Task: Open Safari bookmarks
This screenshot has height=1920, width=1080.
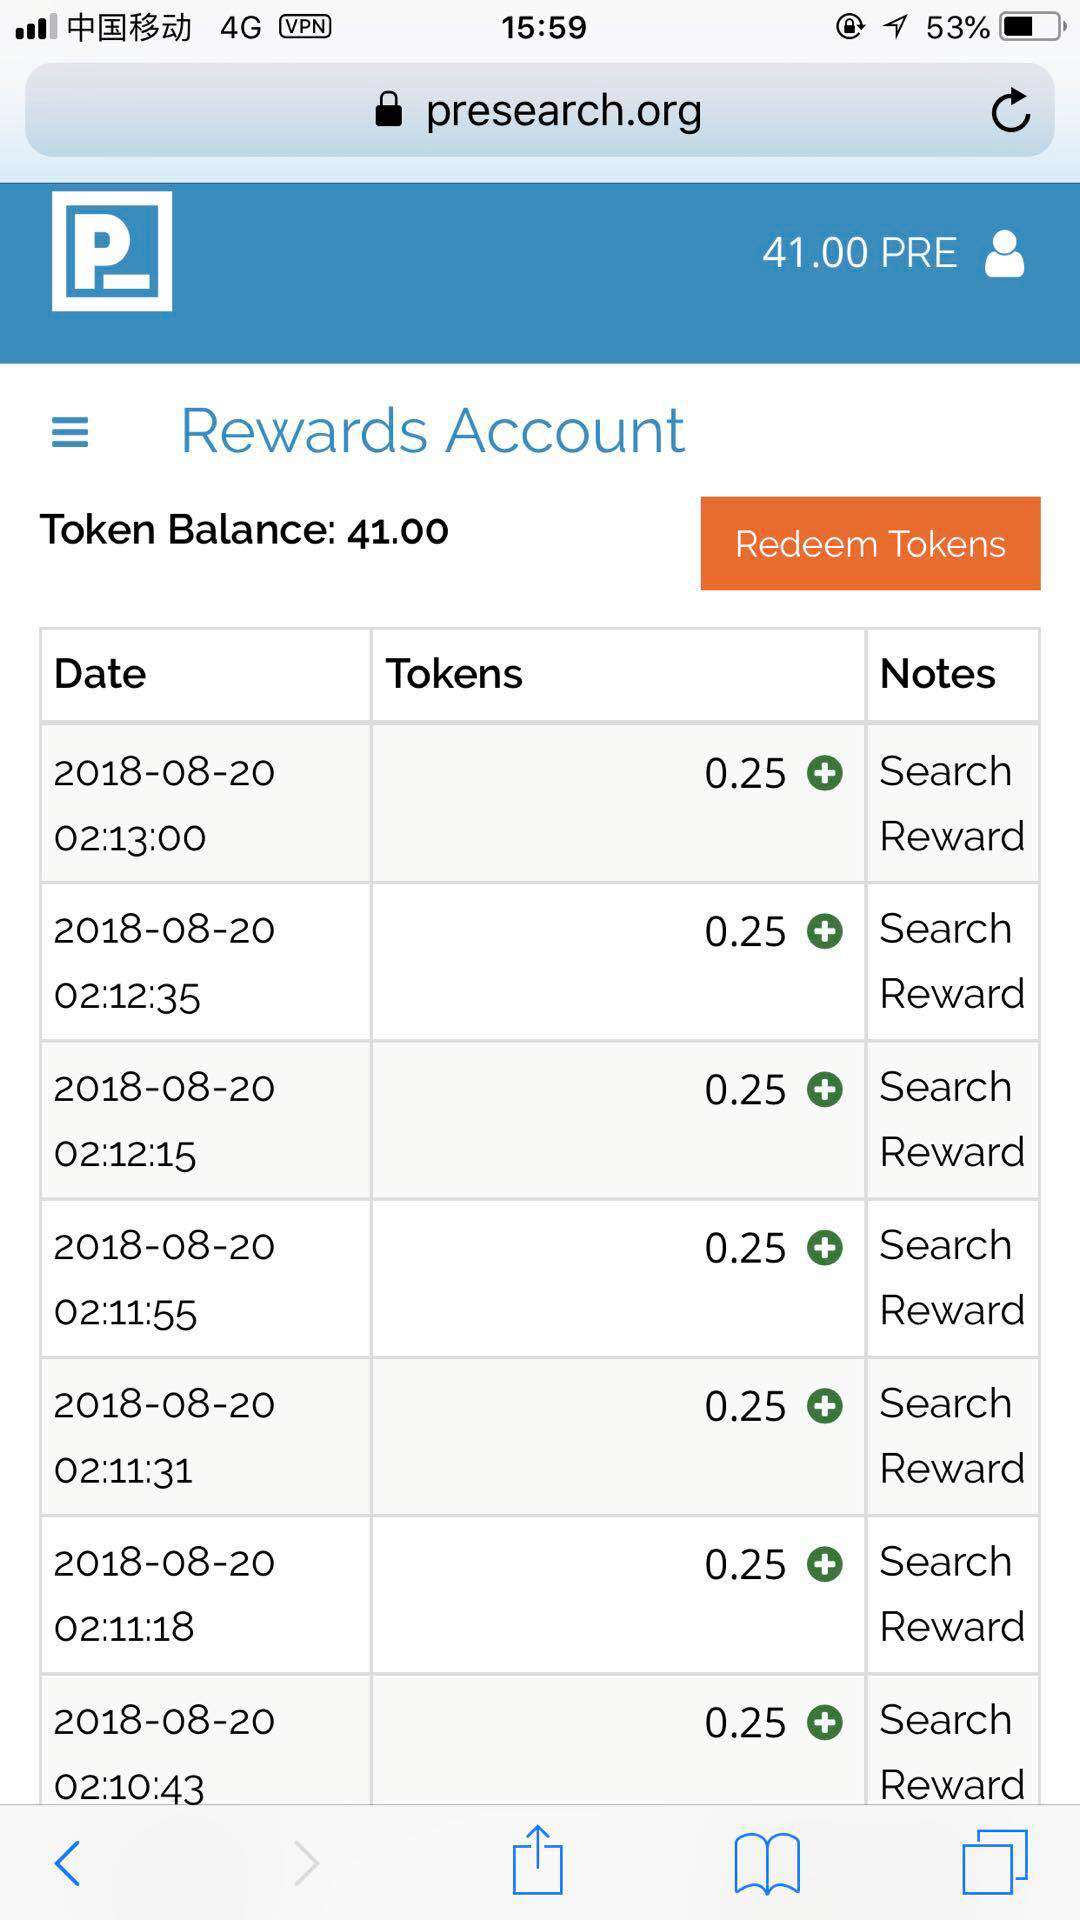Action: click(767, 1863)
